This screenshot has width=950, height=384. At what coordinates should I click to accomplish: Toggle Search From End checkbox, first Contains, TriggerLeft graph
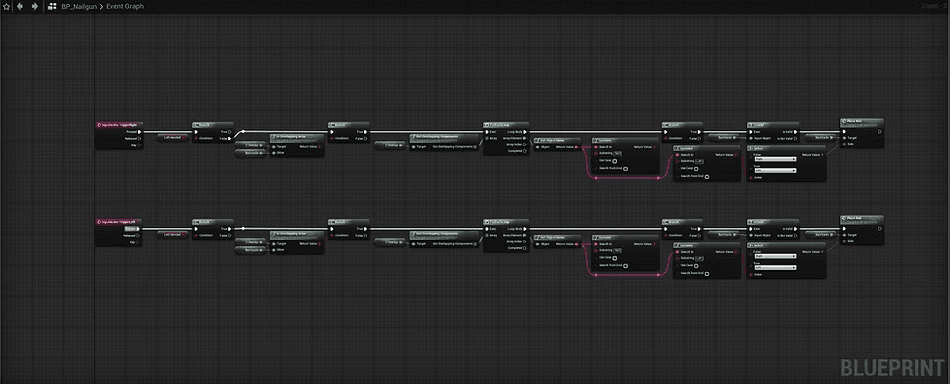coord(625,265)
